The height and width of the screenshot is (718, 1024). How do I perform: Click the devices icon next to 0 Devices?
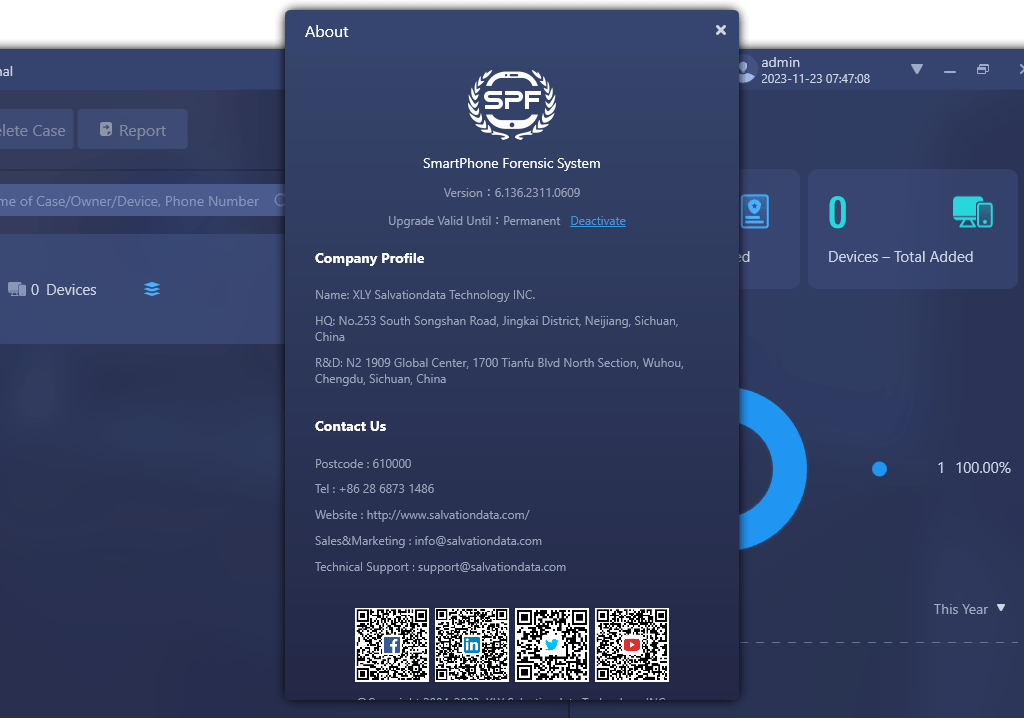(17, 289)
